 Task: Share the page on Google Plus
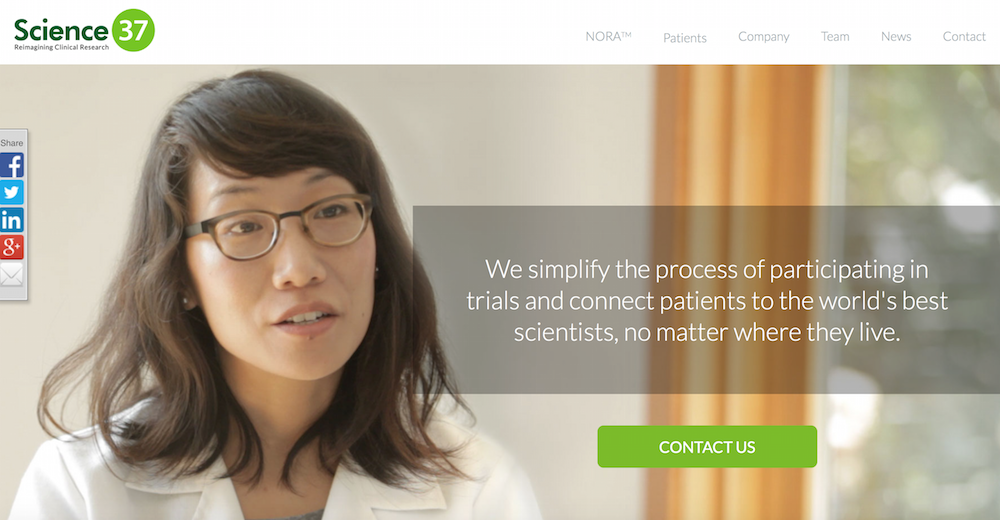[x=11, y=246]
